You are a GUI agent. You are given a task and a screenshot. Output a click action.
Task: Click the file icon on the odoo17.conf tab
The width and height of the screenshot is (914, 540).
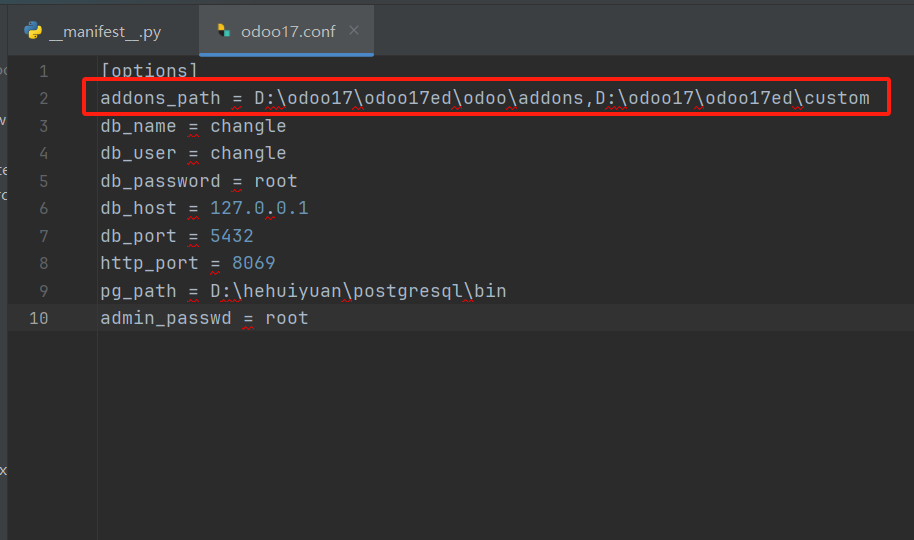(x=224, y=30)
